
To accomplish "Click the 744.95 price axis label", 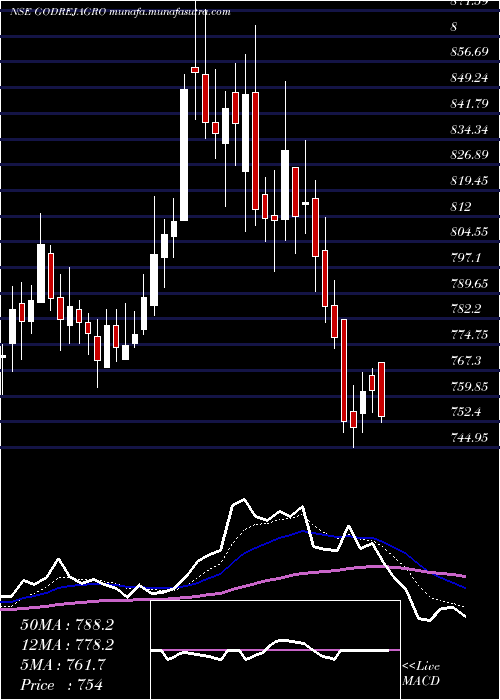I will (469, 438).
